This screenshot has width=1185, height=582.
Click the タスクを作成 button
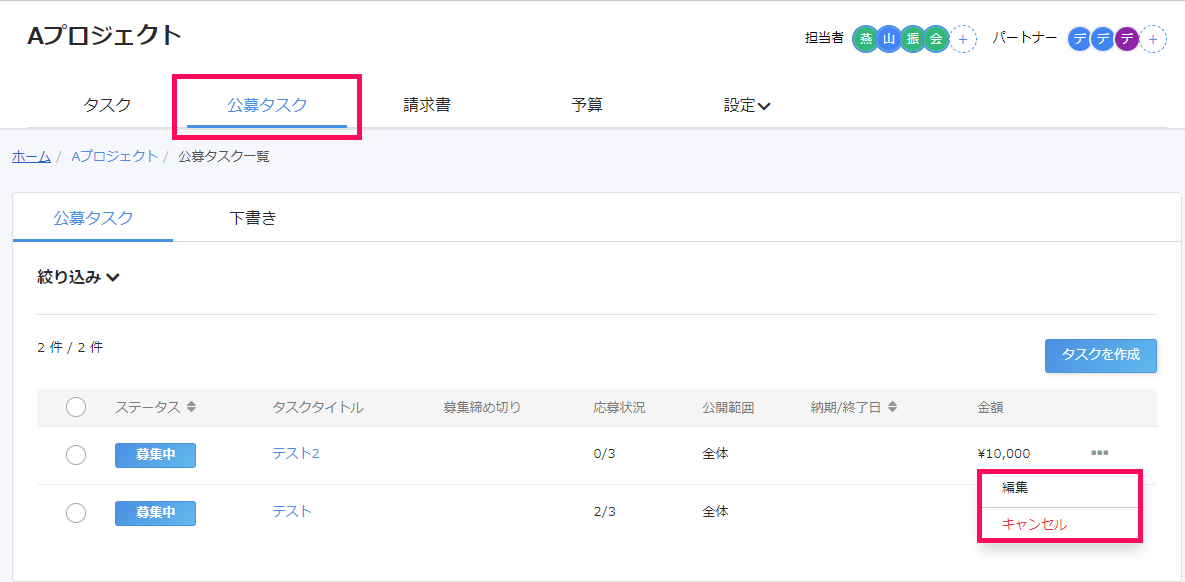tap(1100, 355)
